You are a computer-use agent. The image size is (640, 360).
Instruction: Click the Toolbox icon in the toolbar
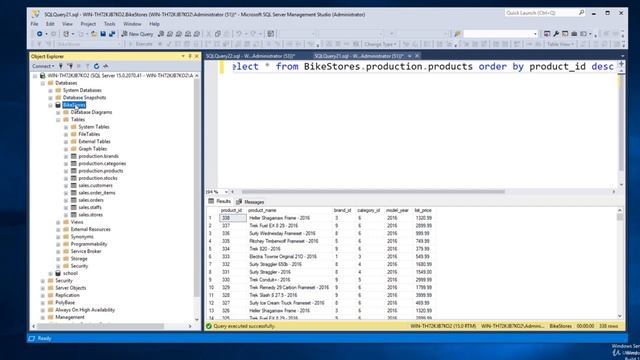(x=574, y=34)
